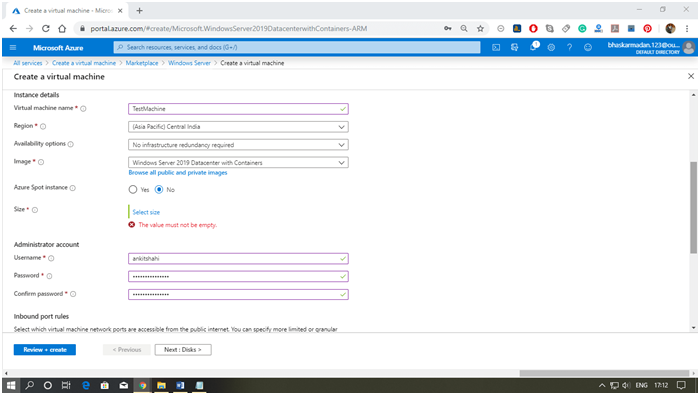Open Grammarly extension icon
The image size is (700, 395).
[x=582, y=29]
